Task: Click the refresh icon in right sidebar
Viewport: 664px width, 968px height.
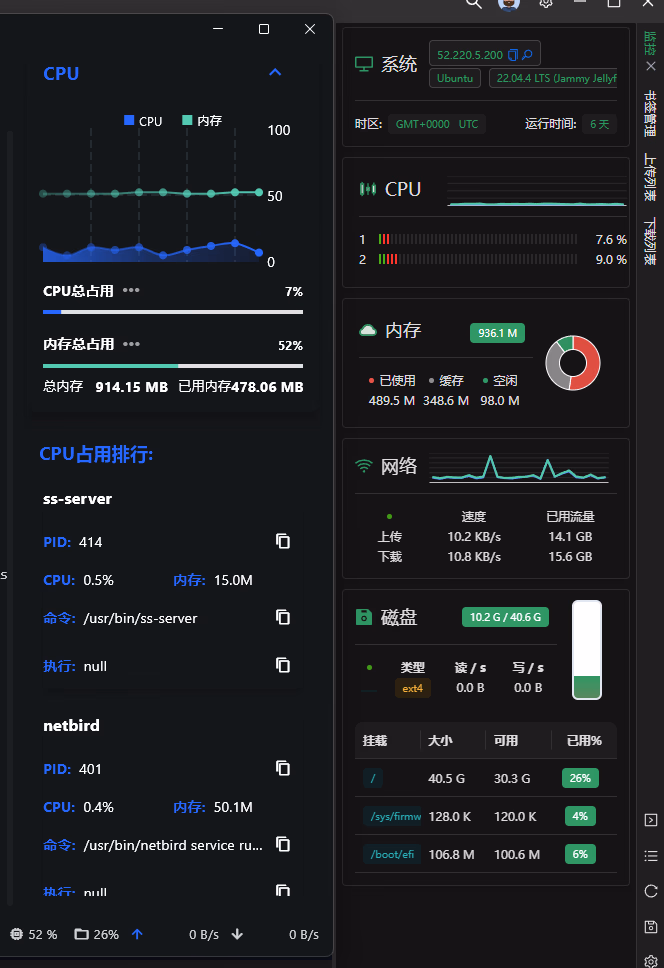Action: pyautogui.click(x=651, y=891)
